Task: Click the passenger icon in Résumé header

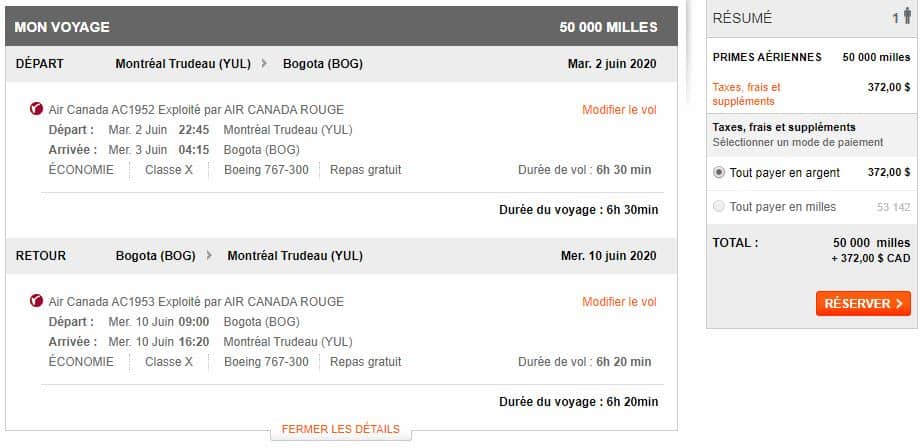Action: point(906,17)
